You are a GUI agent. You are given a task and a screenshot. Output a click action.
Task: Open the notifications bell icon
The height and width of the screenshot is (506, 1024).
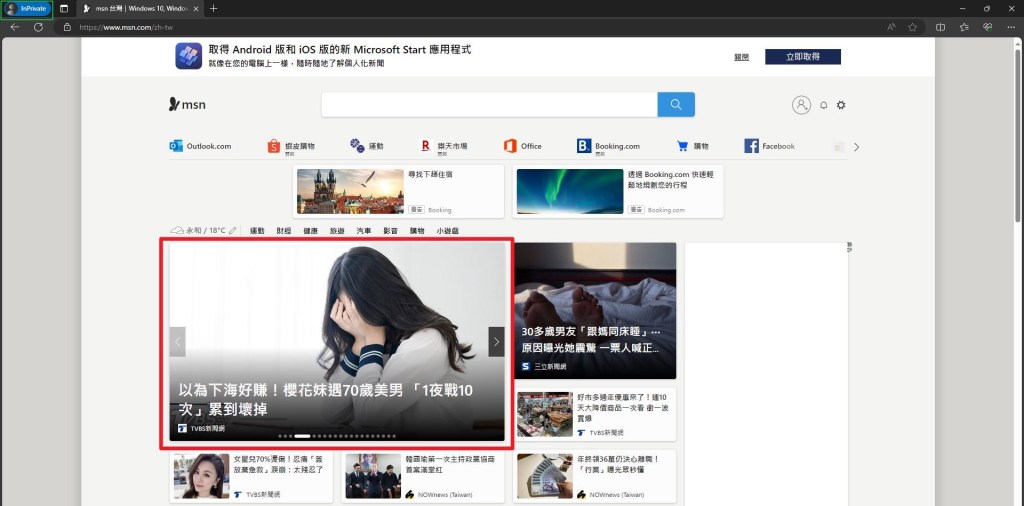pyautogui.click(x=824, y=105)
